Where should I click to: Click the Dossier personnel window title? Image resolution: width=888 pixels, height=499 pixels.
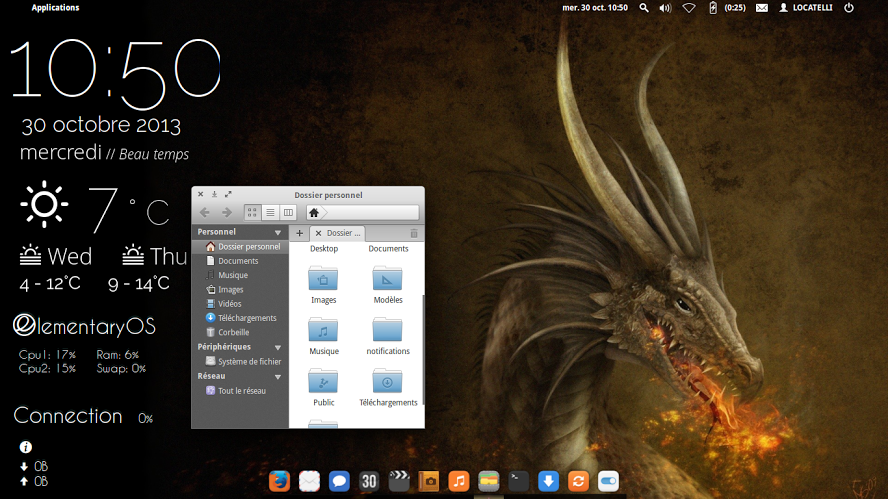328,195
